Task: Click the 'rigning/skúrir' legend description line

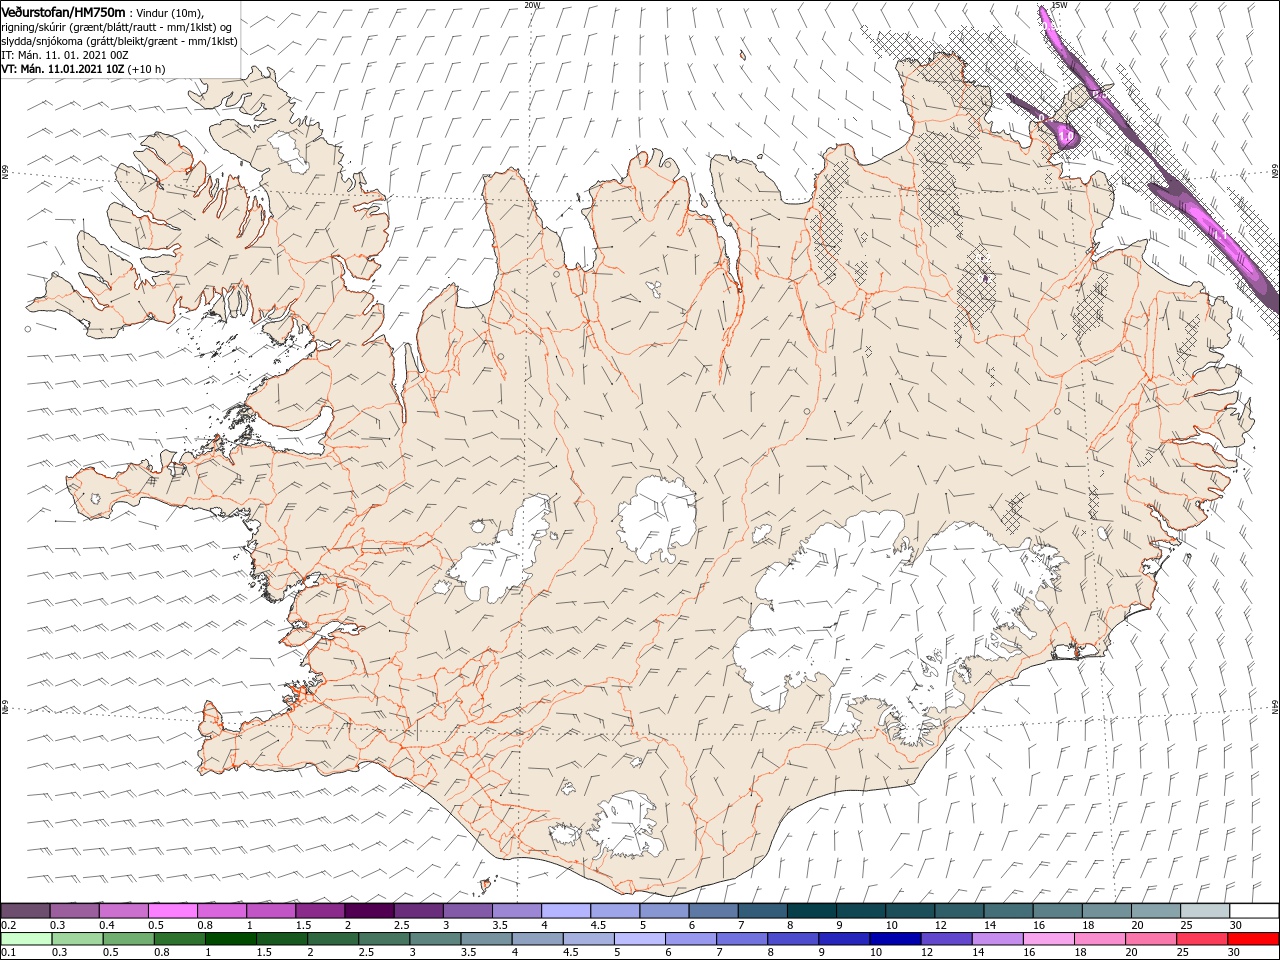Action: (x=117, y=26)
